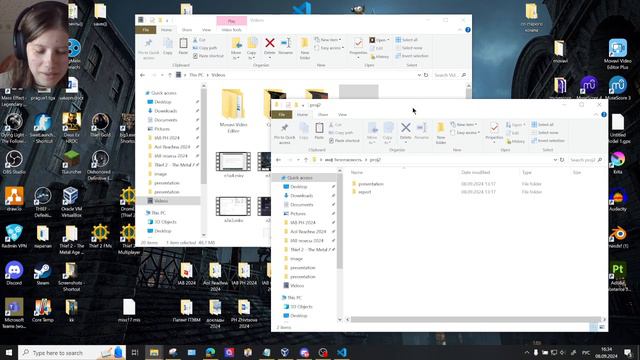Image resolution: width=640 pixels, height=360 pixels.
Task: Click Invert selection in Videos window
Action: 412,56
